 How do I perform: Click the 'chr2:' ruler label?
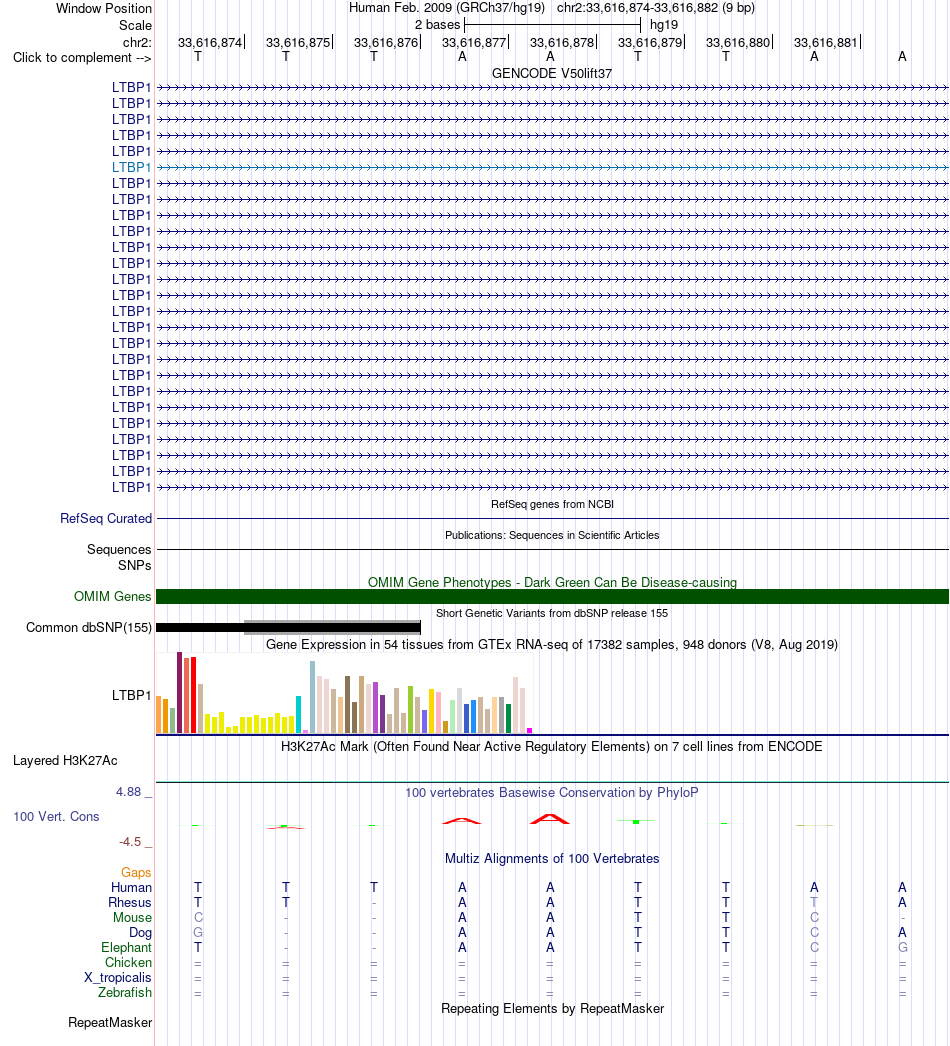pos(137,43)
